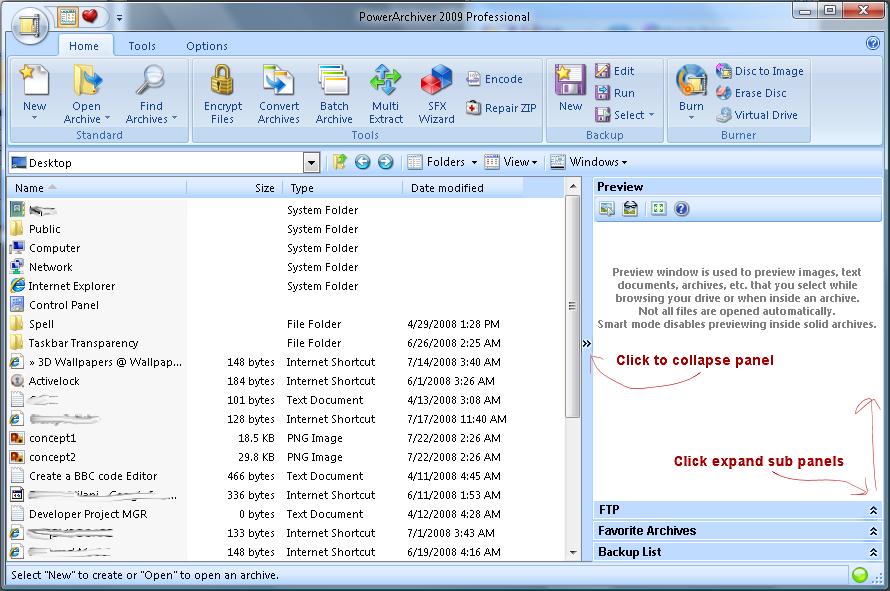Sort file list by Type column

(x=343, y=188)
